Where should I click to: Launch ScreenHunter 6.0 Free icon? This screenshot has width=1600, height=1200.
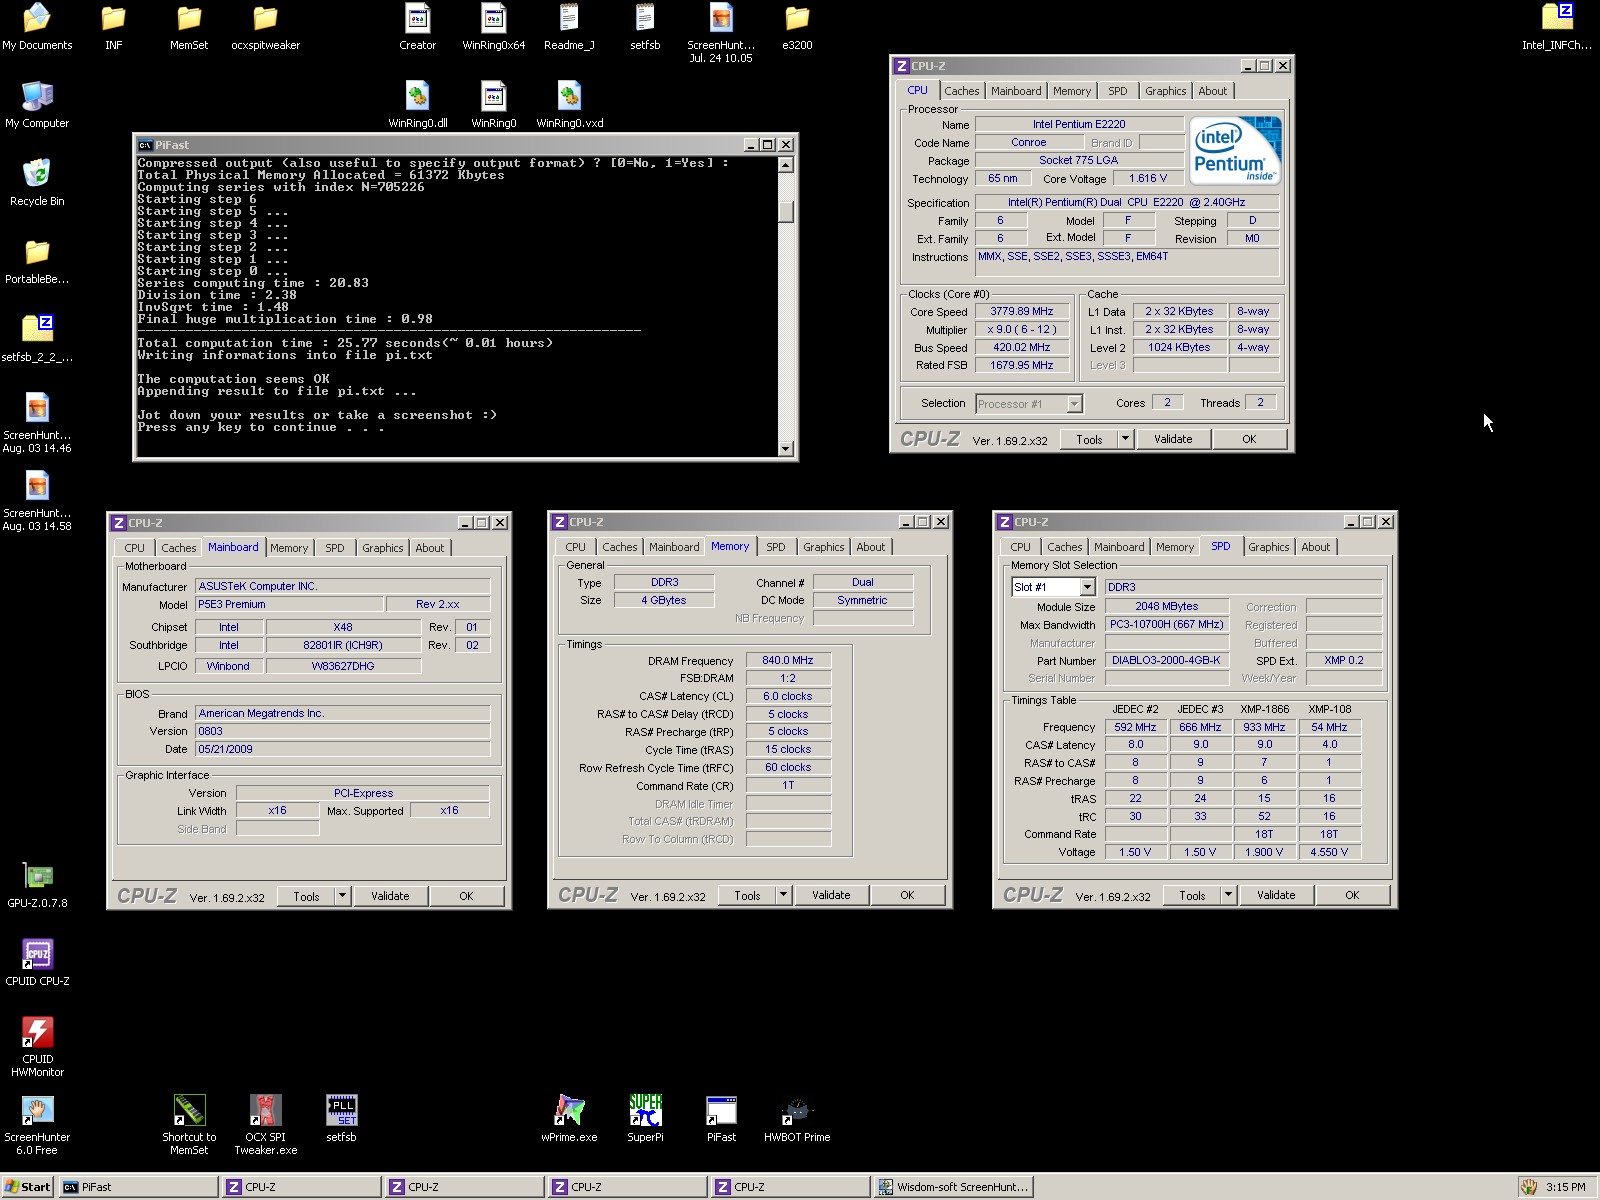click(37, 1125)
